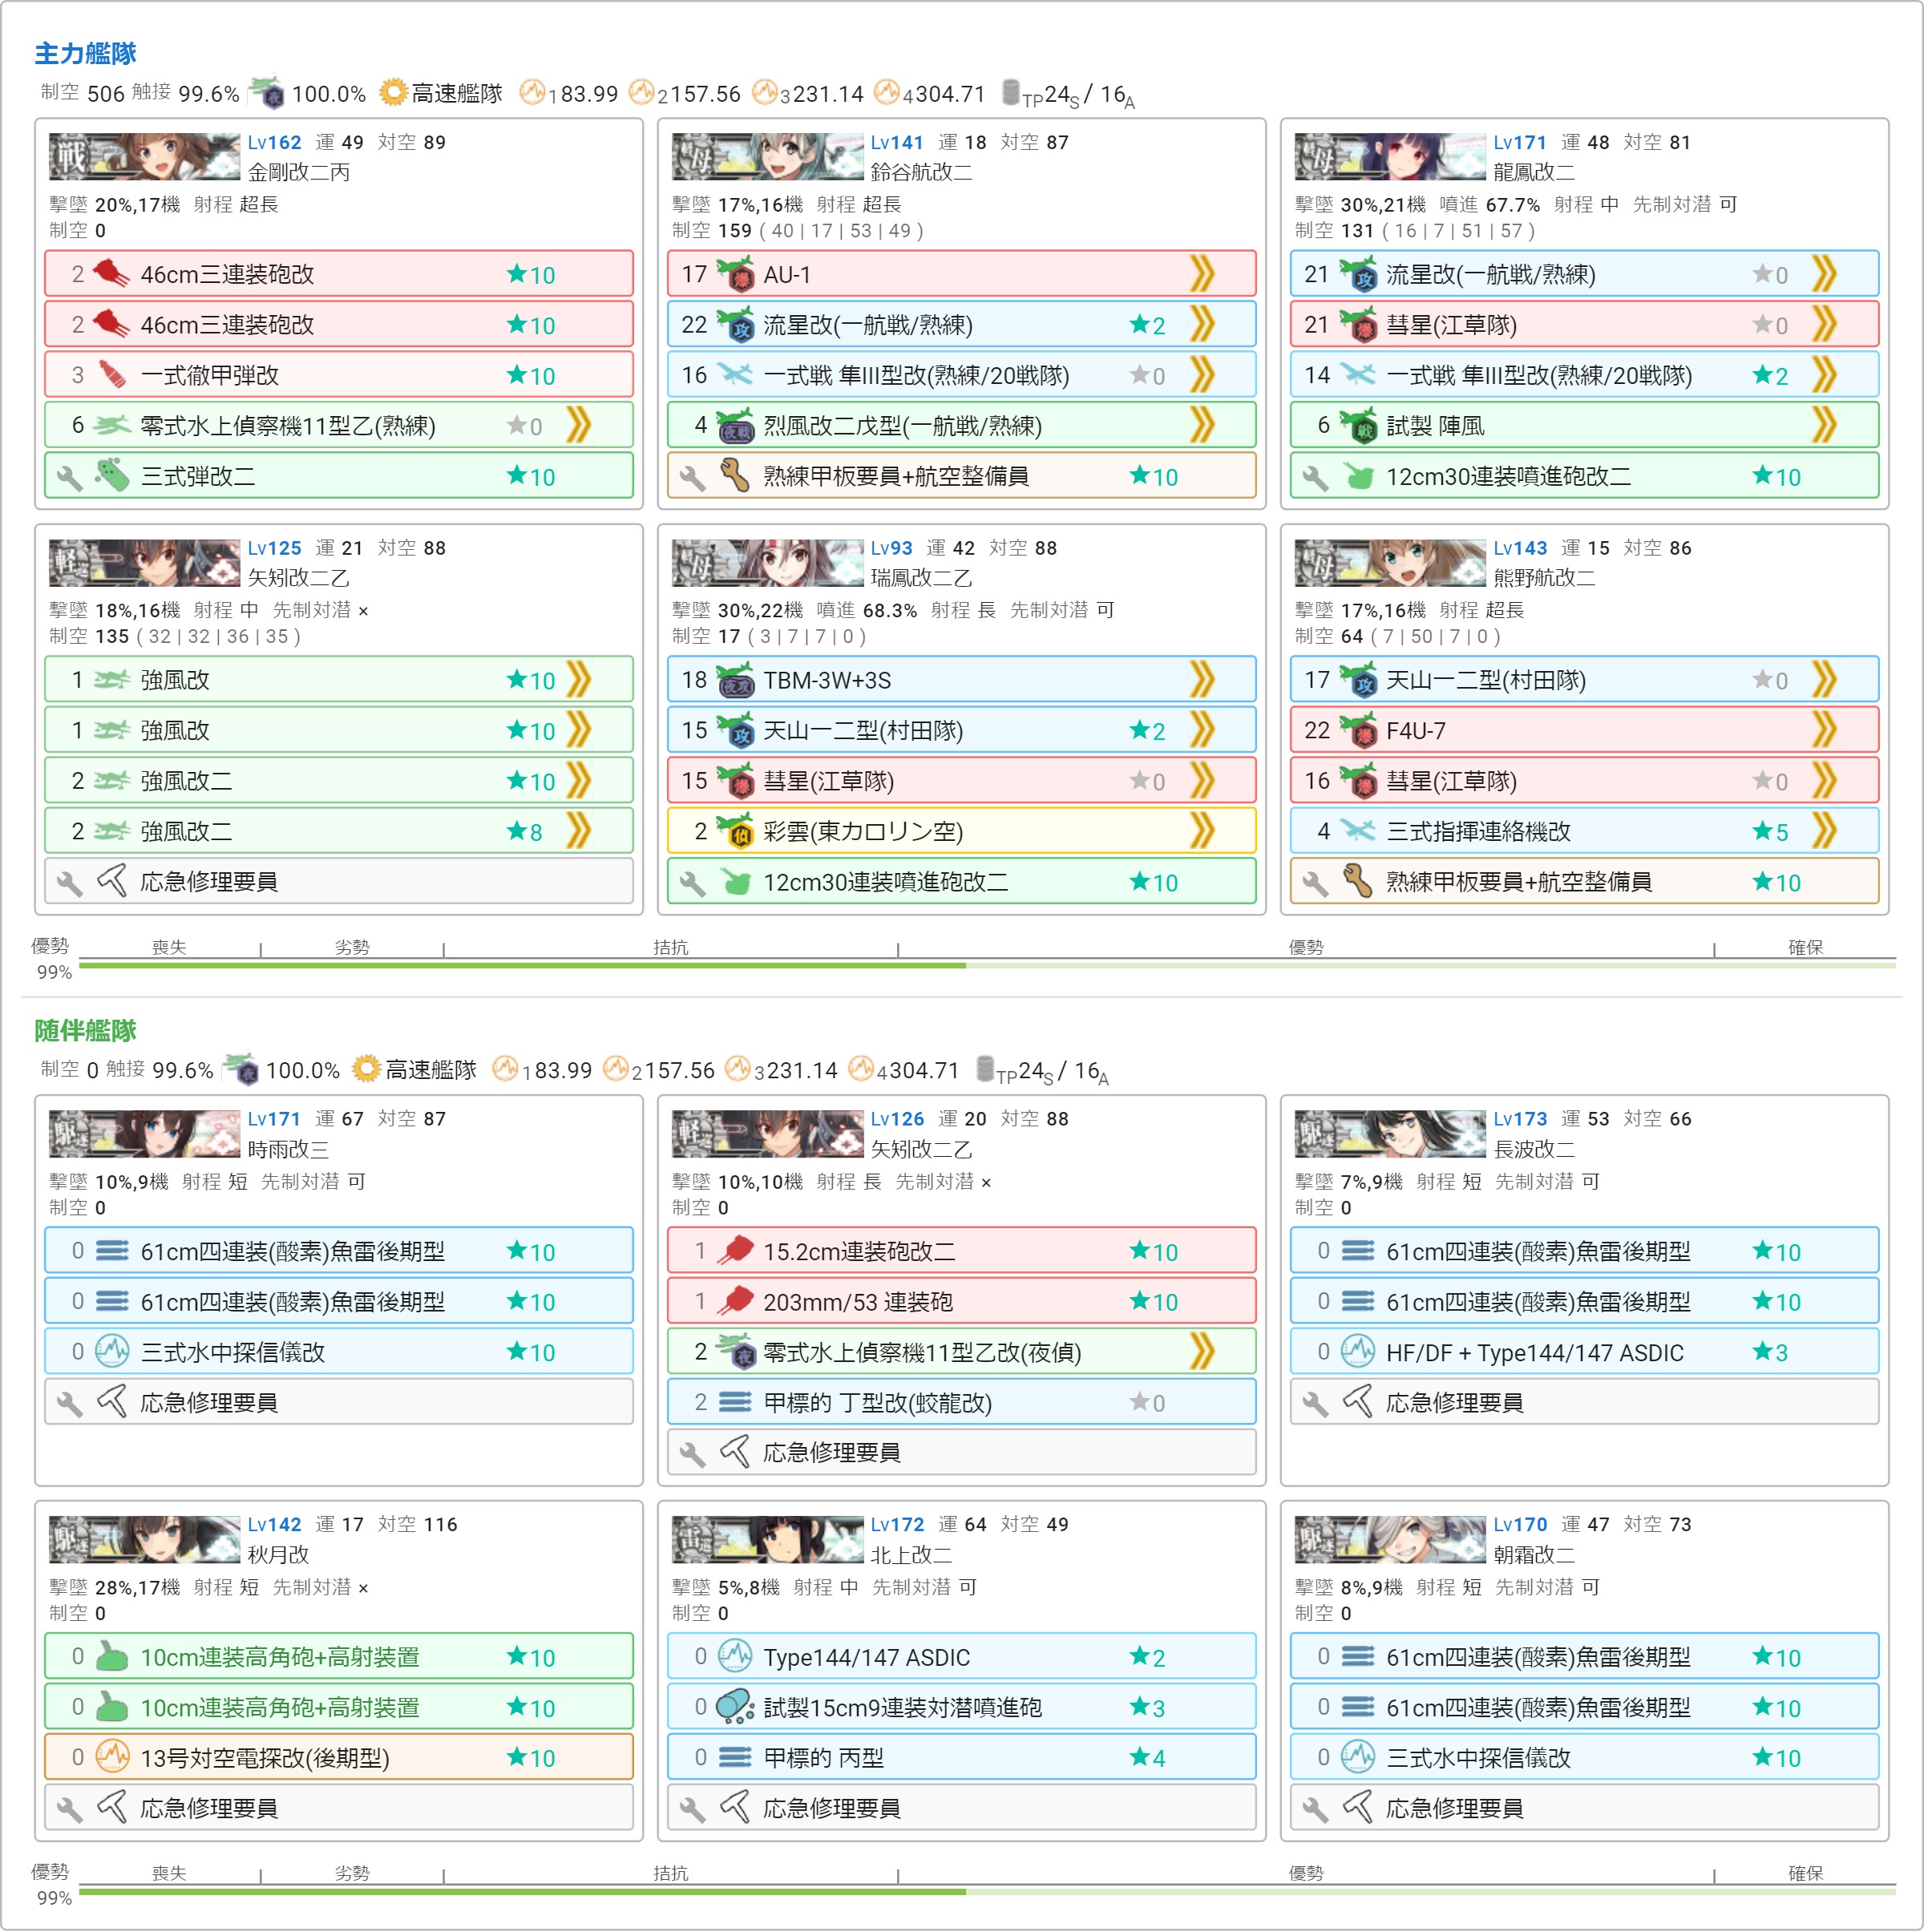The image size is (1924, 1932).
Task: Click proficiency chevron on 零式水上偵察機11型乙改(夜偵) row
Action: [x=1202, y=1352]
